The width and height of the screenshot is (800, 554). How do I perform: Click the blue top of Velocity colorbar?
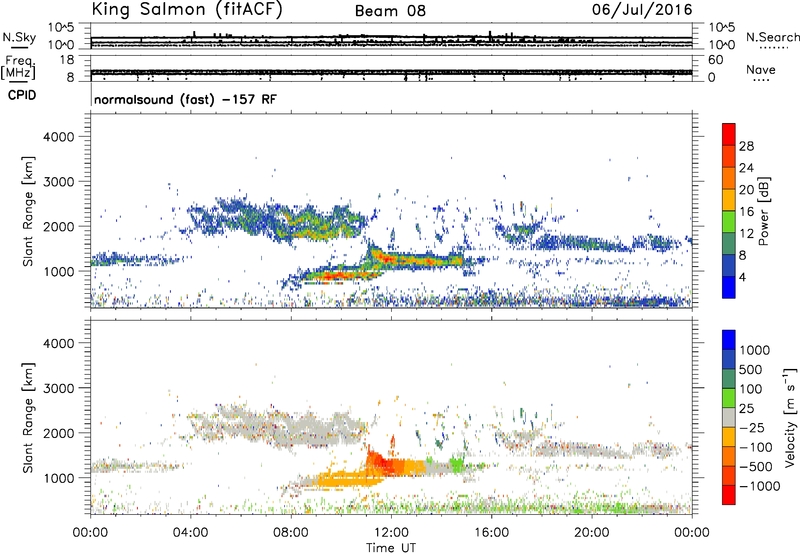click(729, 340)
